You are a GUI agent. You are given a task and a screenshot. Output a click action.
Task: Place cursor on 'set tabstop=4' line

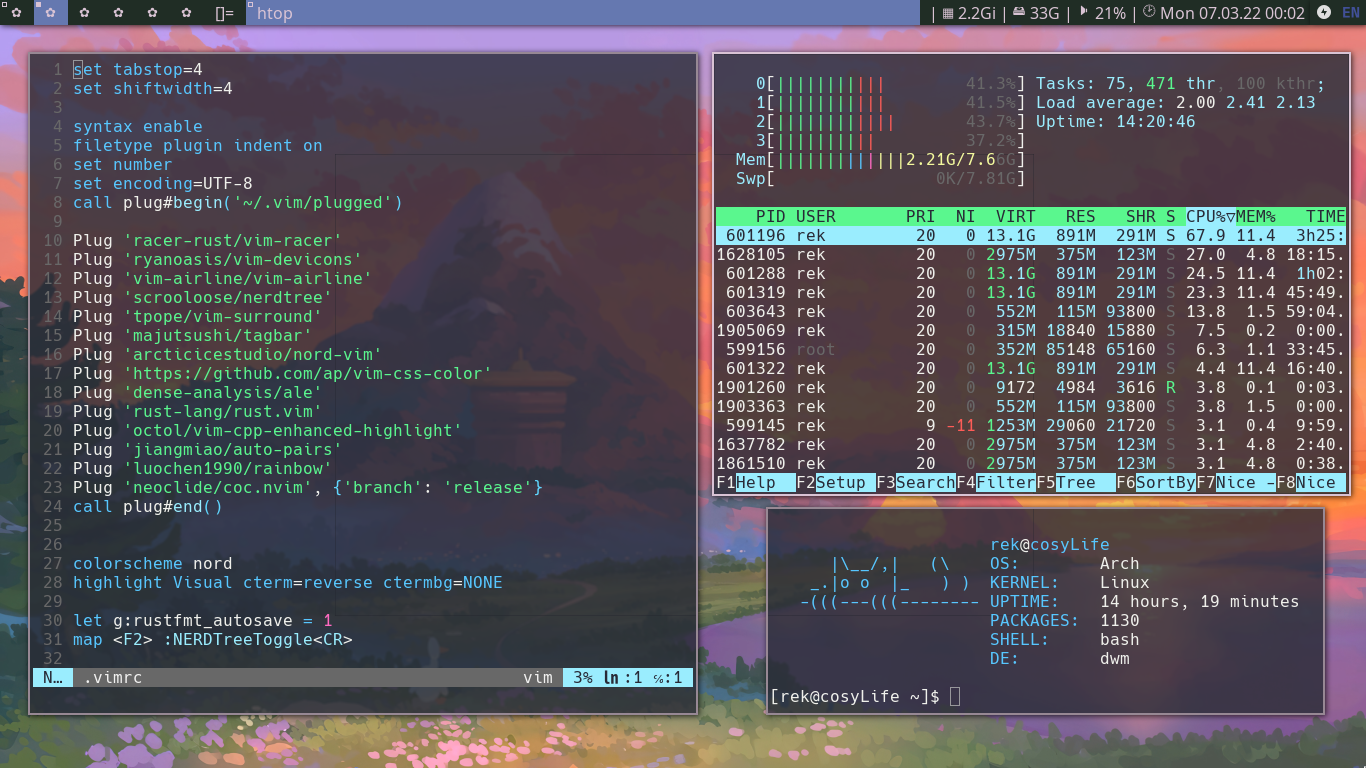[138, 69]
